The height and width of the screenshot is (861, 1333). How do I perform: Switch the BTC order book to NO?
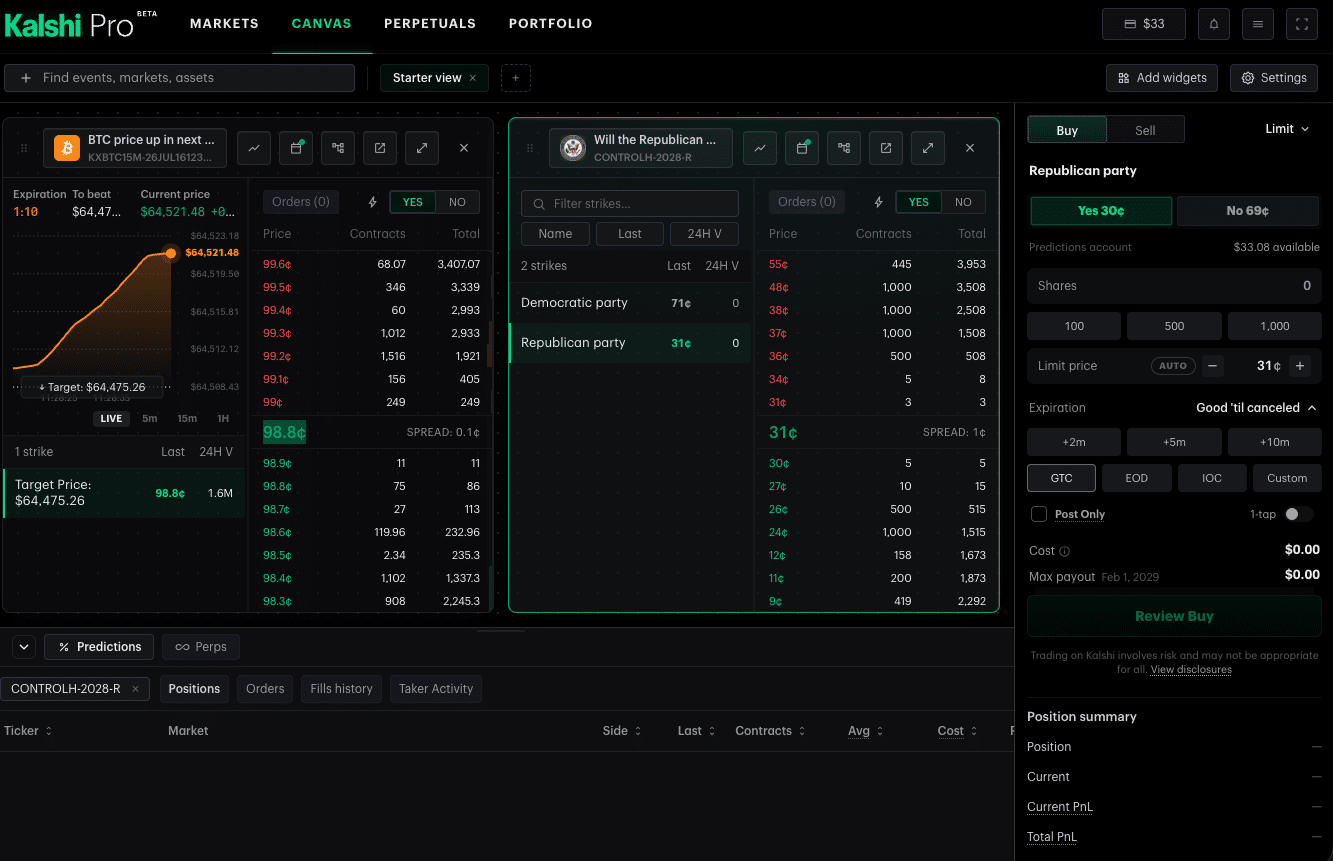[x=457, y=202]
